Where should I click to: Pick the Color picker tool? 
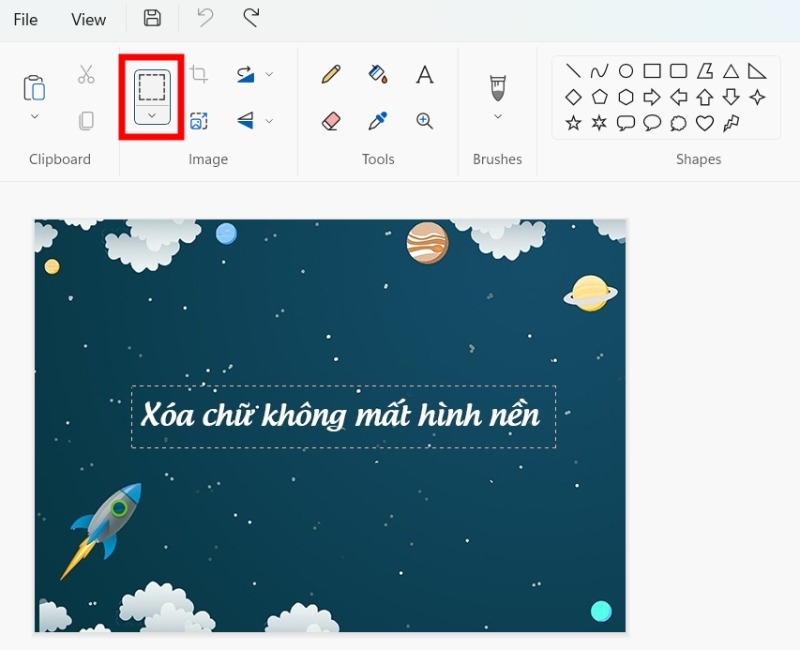378,120
